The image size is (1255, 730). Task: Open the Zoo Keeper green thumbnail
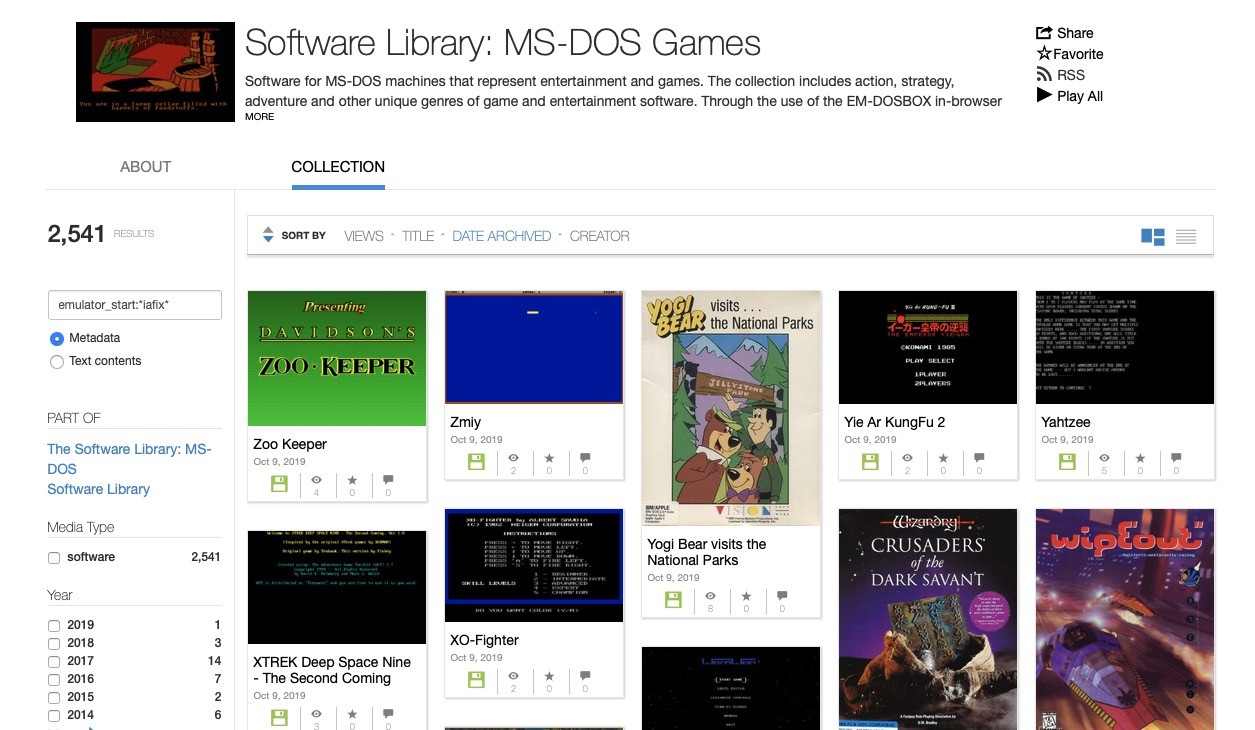(337, 358)
